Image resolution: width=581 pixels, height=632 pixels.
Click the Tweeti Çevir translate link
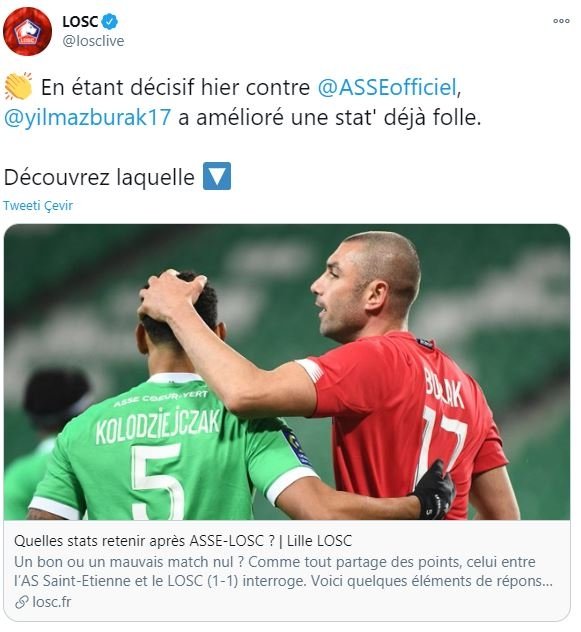pyautogui.click(x=38, y=206)
